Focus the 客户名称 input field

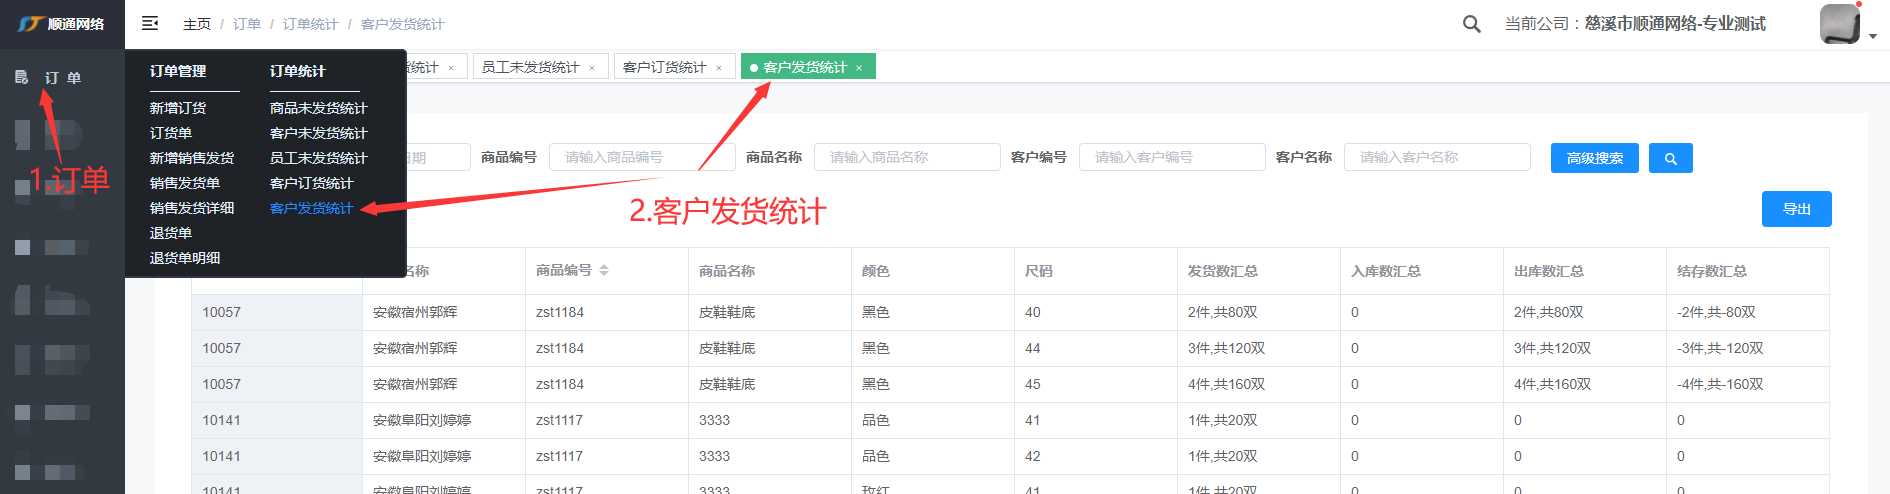click(1436, 157)
